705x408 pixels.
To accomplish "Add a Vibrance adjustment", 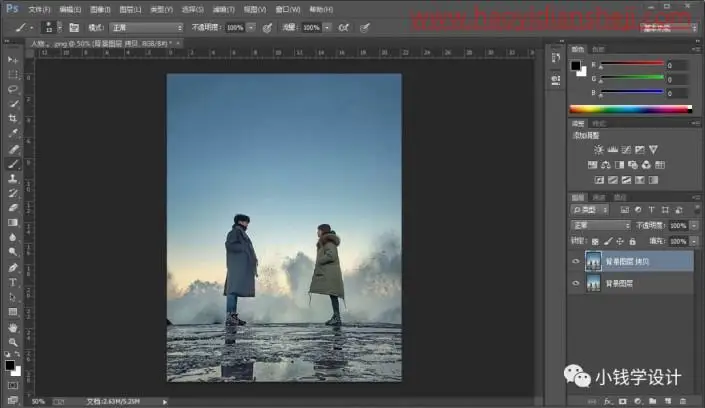I will [x=653, y=149].
